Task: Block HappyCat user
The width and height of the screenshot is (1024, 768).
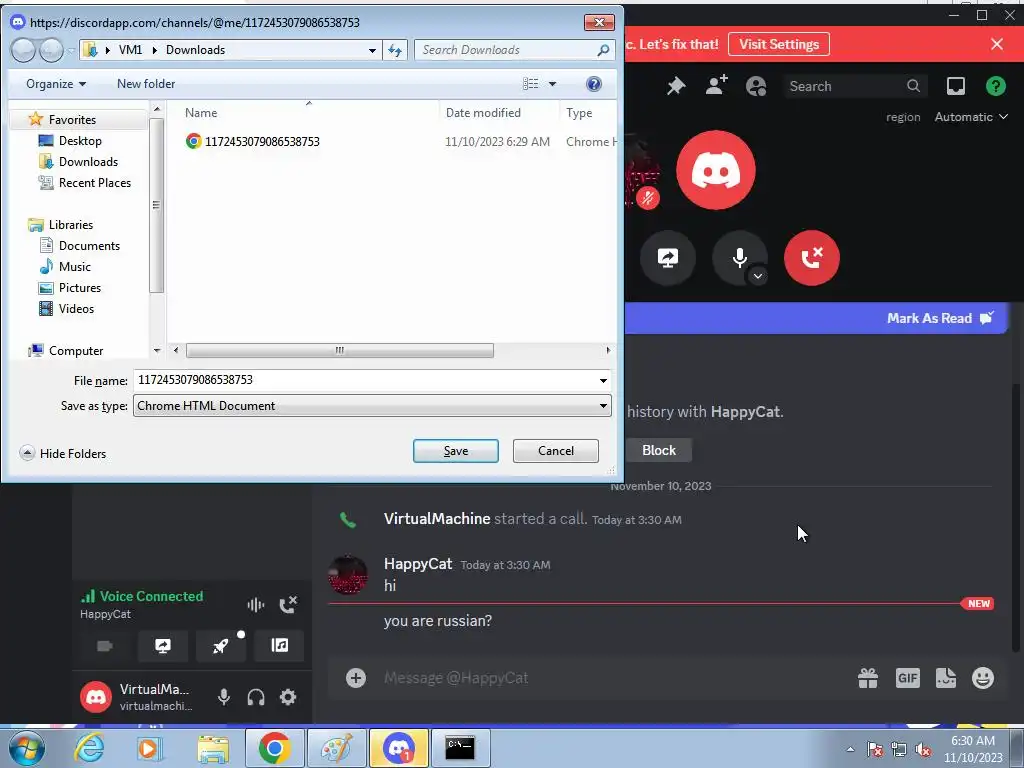Action: (x=658, y=450)
